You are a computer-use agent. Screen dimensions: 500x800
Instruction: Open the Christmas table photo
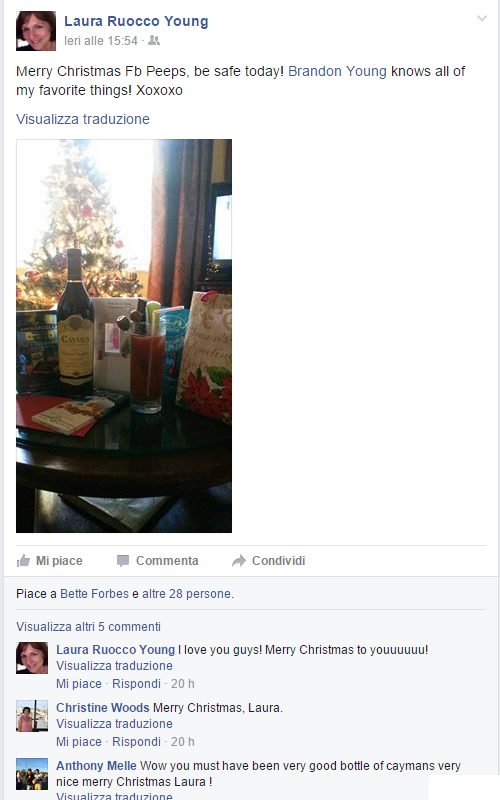(124, 336)
